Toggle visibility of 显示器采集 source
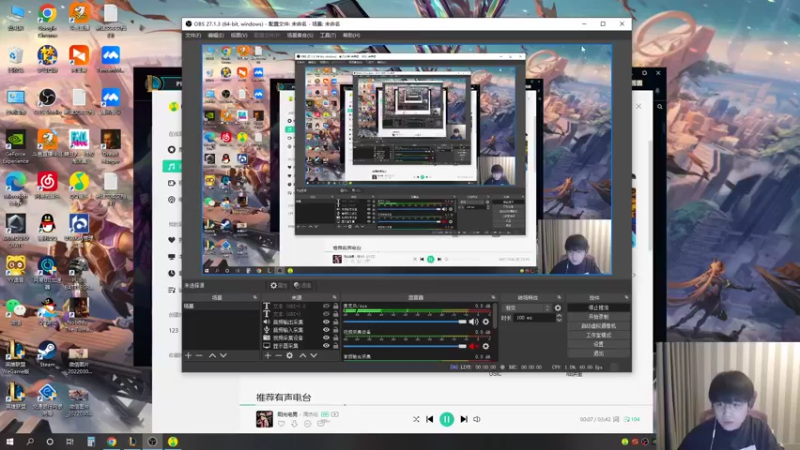The width and height of the screenshot is (800, 450). (x=326, y=345)
